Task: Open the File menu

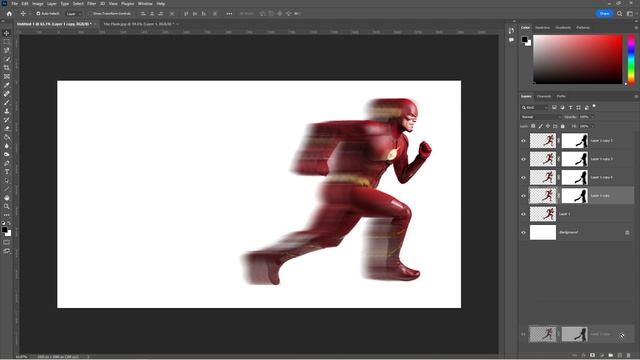Action: (x=15, y=3)
